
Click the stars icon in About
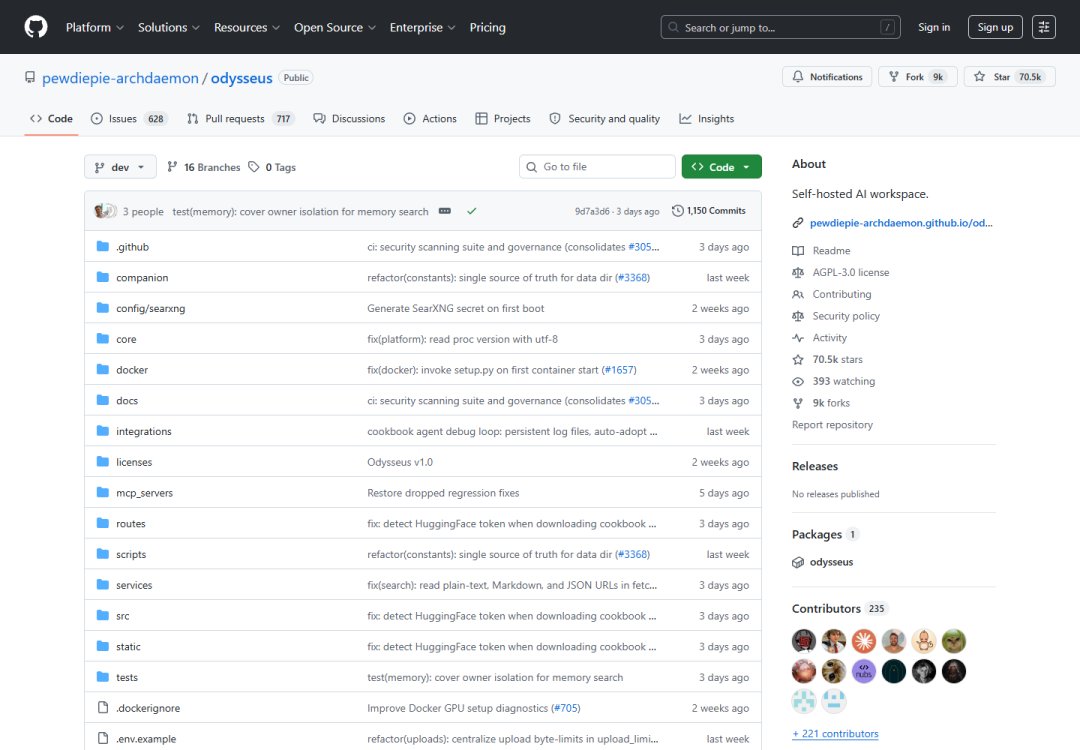(798, 360)
